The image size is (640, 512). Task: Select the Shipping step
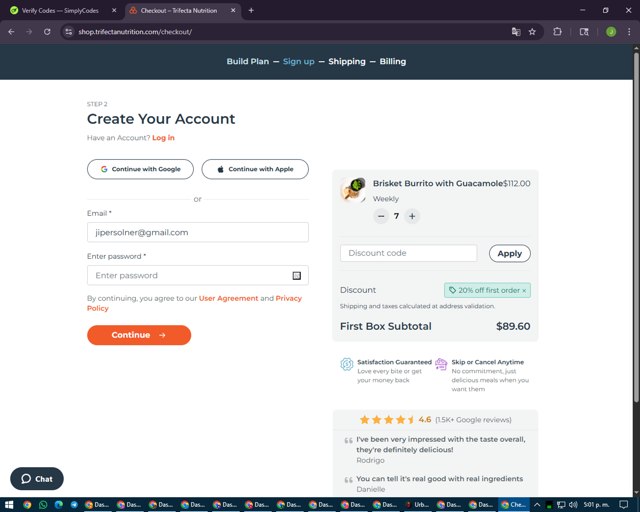pos(347,61)
